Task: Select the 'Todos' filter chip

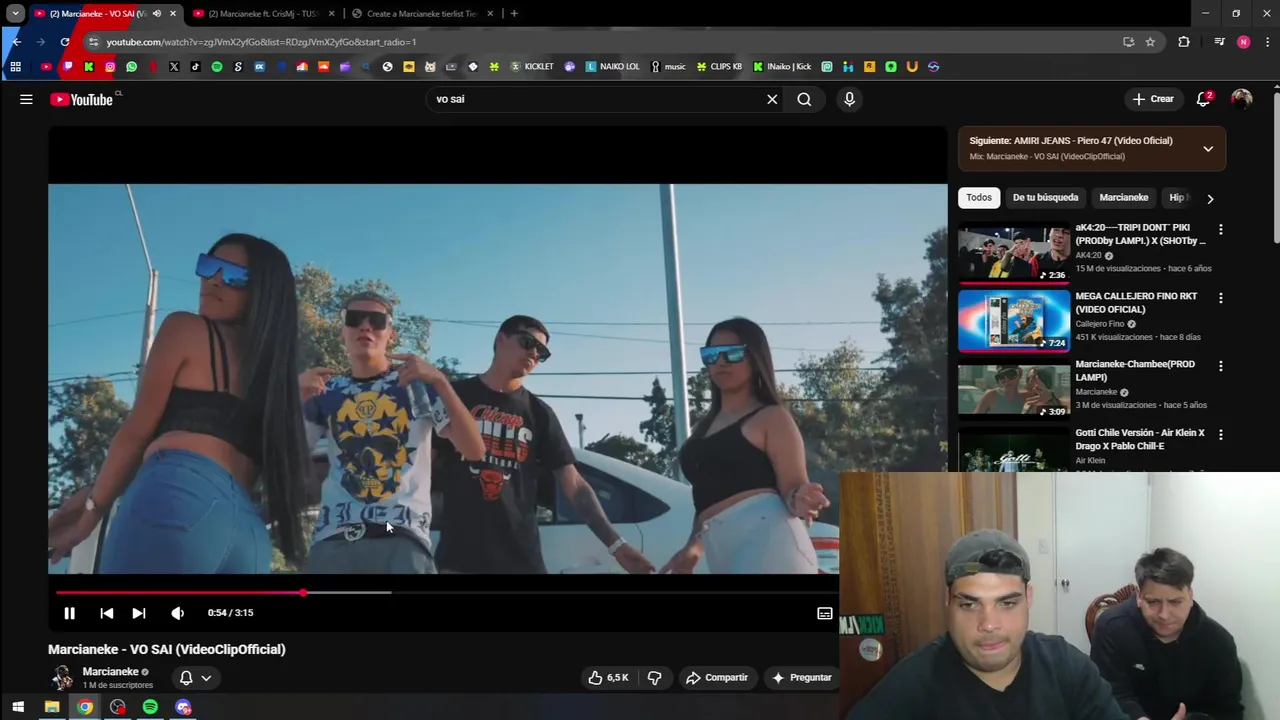Action: click(979, 198)
